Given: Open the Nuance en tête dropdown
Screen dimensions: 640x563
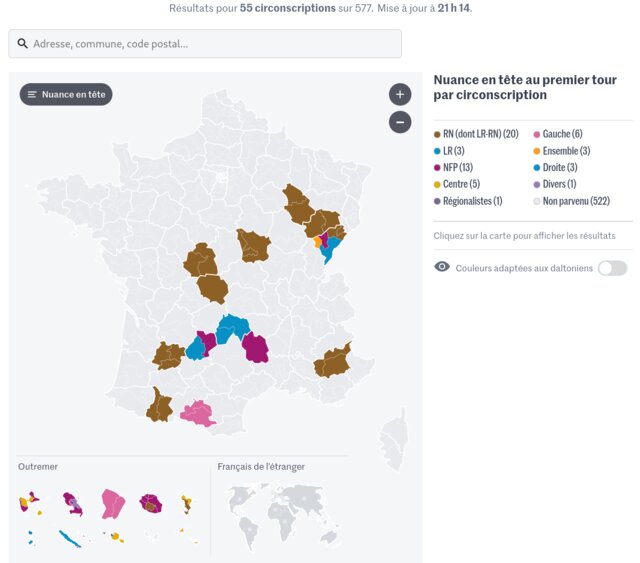Looking at the screenshot, I should 66,95.
